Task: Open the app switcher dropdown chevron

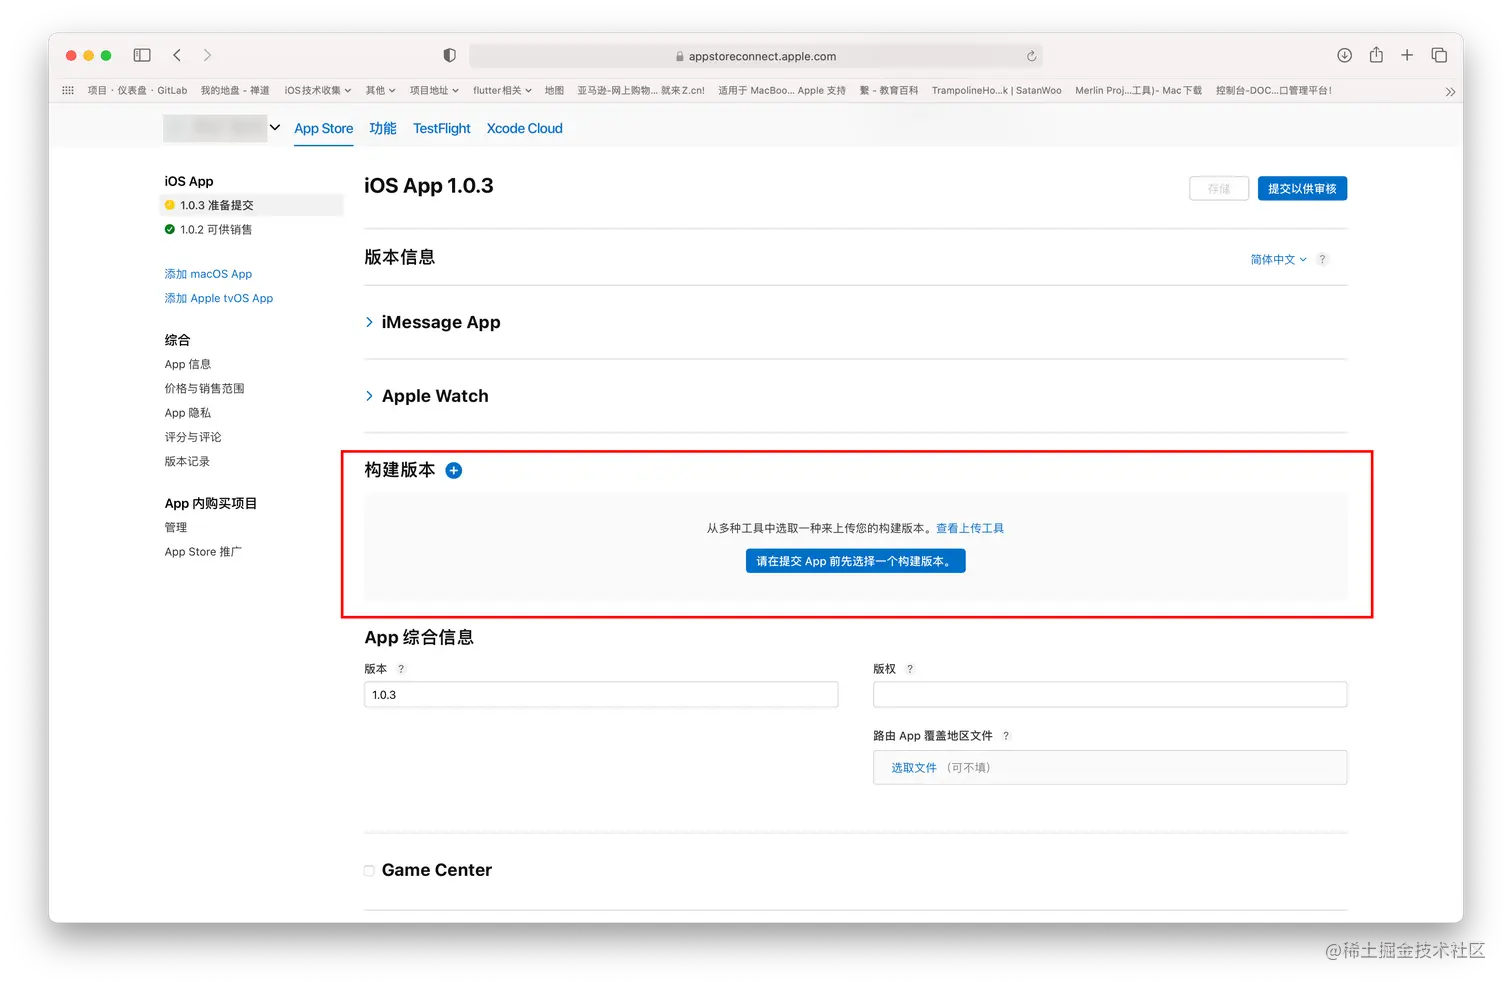Action: tap(275, 128)
